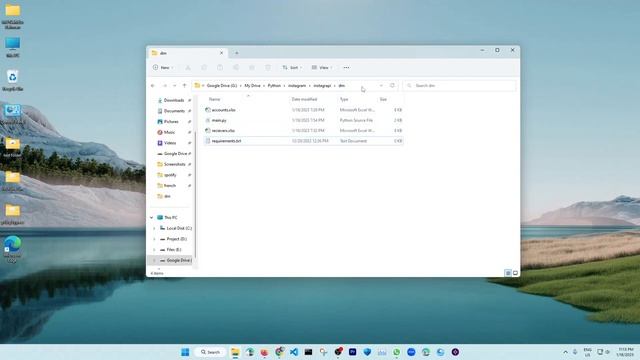Expand Local Disk (C:) node
This screenshot has width=640, height=360.
click(x=154, y=228)
